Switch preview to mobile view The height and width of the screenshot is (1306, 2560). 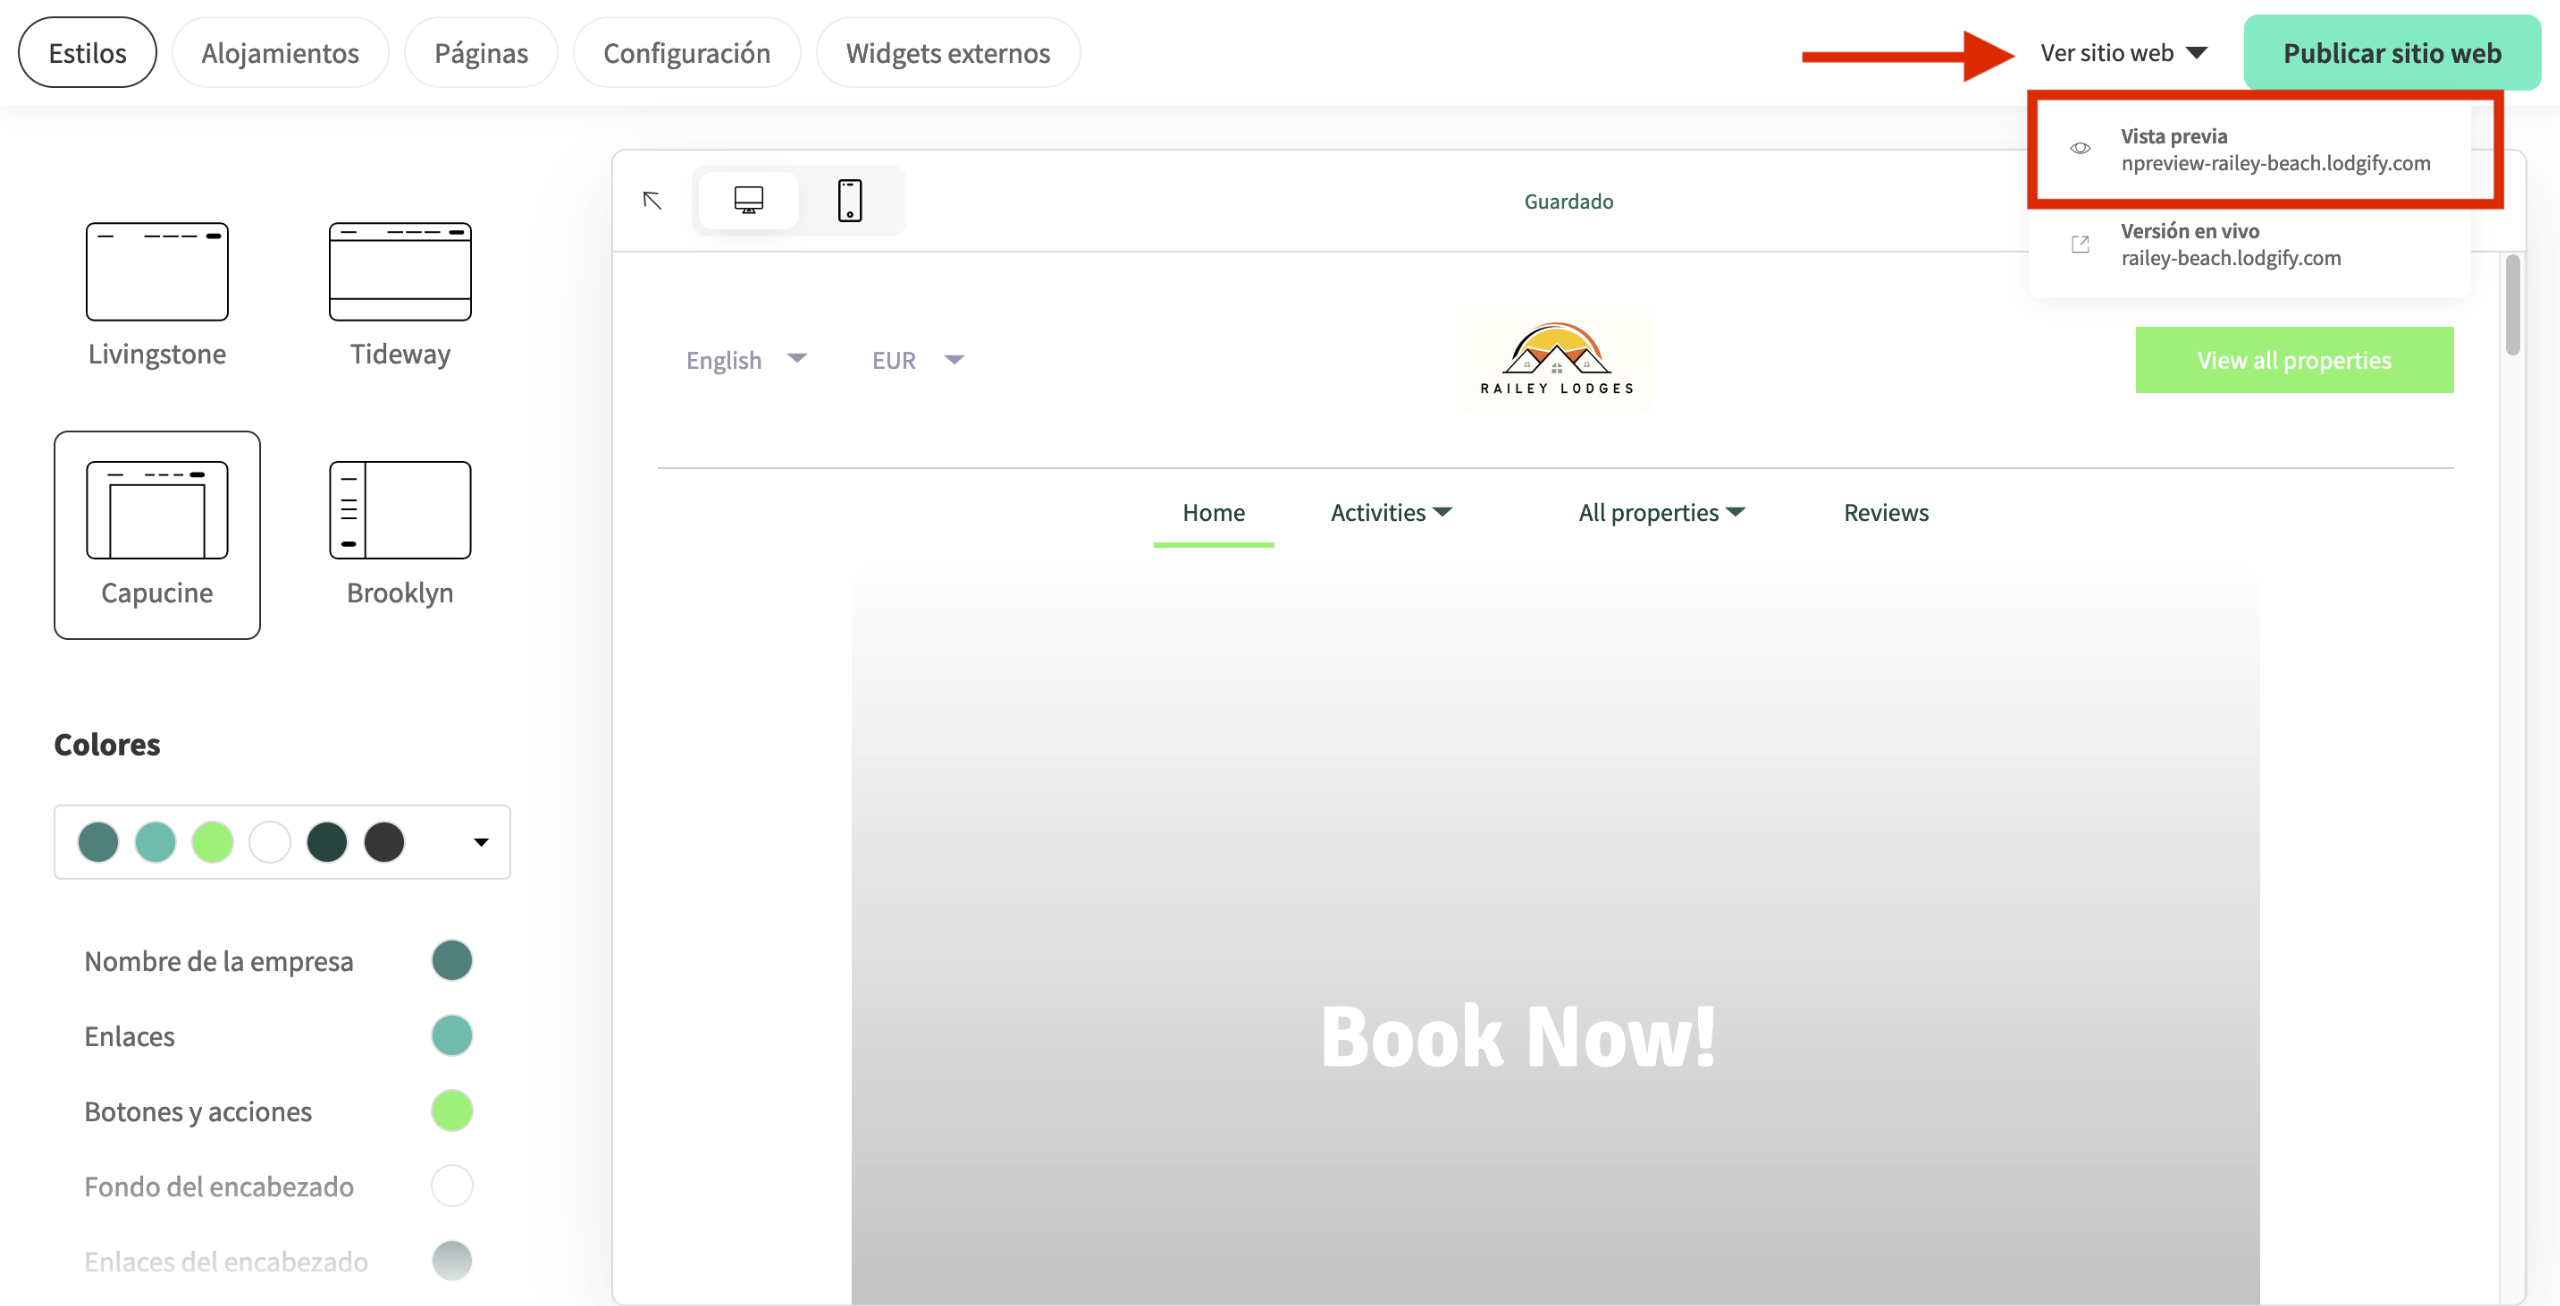point(851,200)
